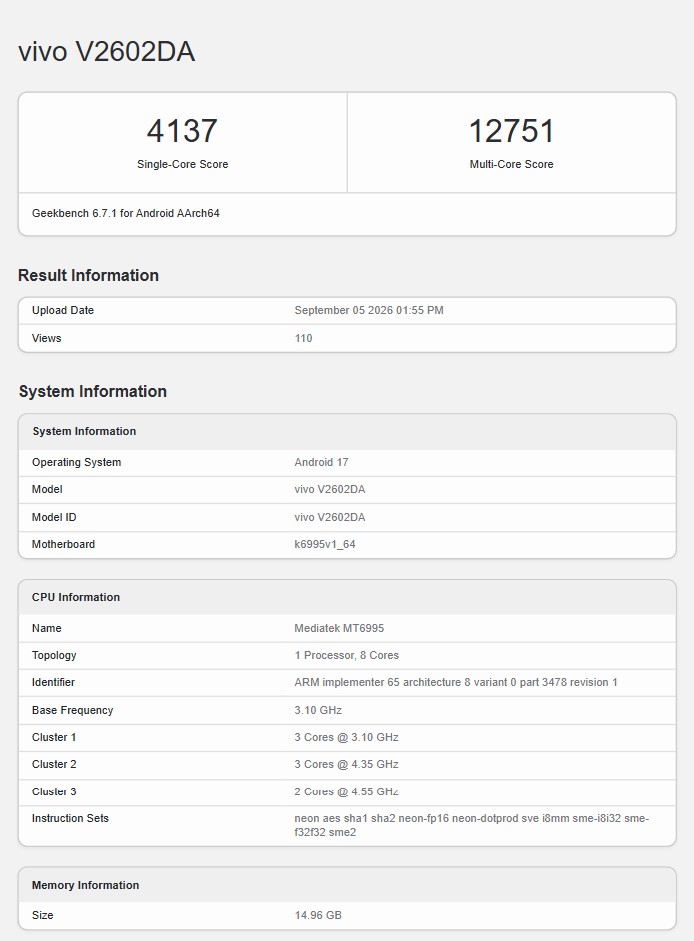This screenshot has height=941, width=694.
Task: Click the ARM implementer identifier value
Action: (x=456, y=682)
